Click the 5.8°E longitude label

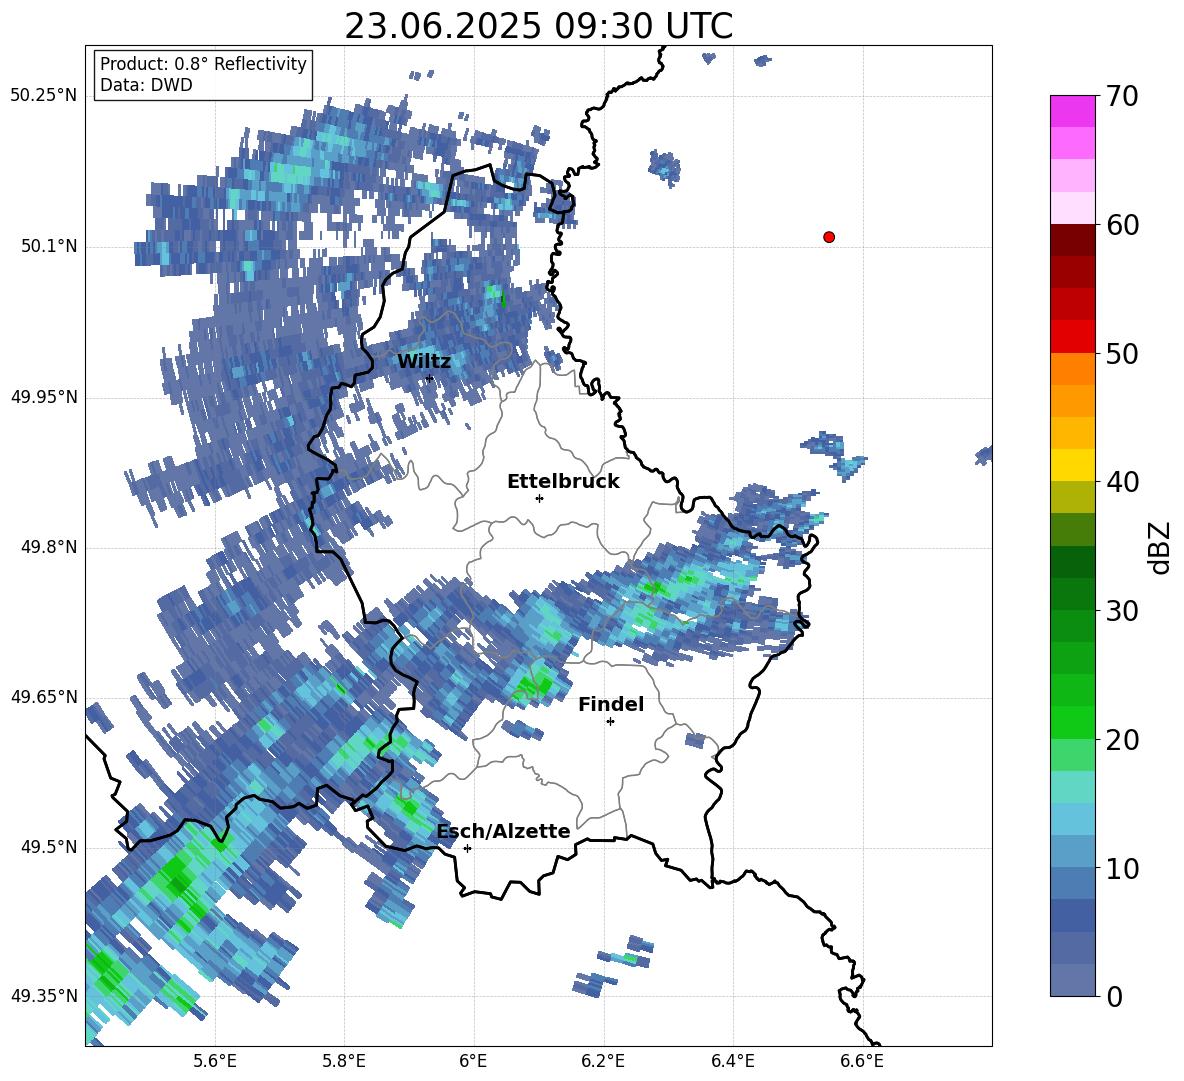pos(344,1061)
